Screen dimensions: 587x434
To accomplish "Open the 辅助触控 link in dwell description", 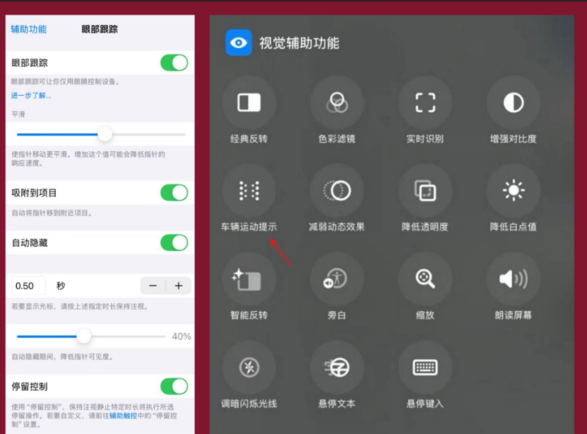I will (123, 416).
